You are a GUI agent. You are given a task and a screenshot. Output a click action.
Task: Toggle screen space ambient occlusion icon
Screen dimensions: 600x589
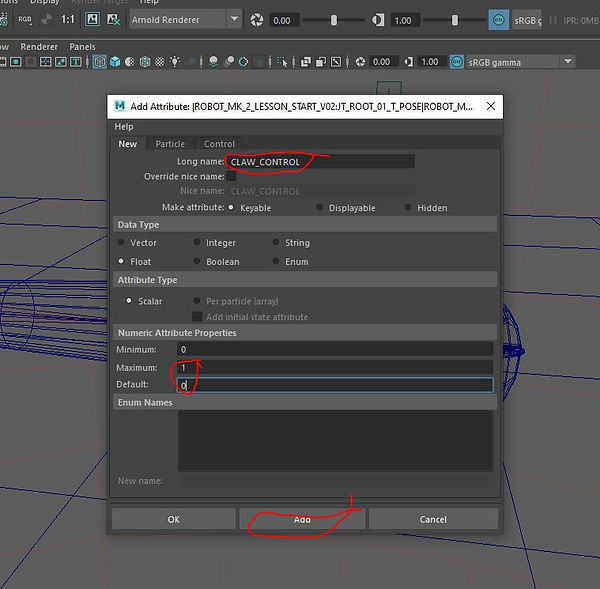coord(214,62)
